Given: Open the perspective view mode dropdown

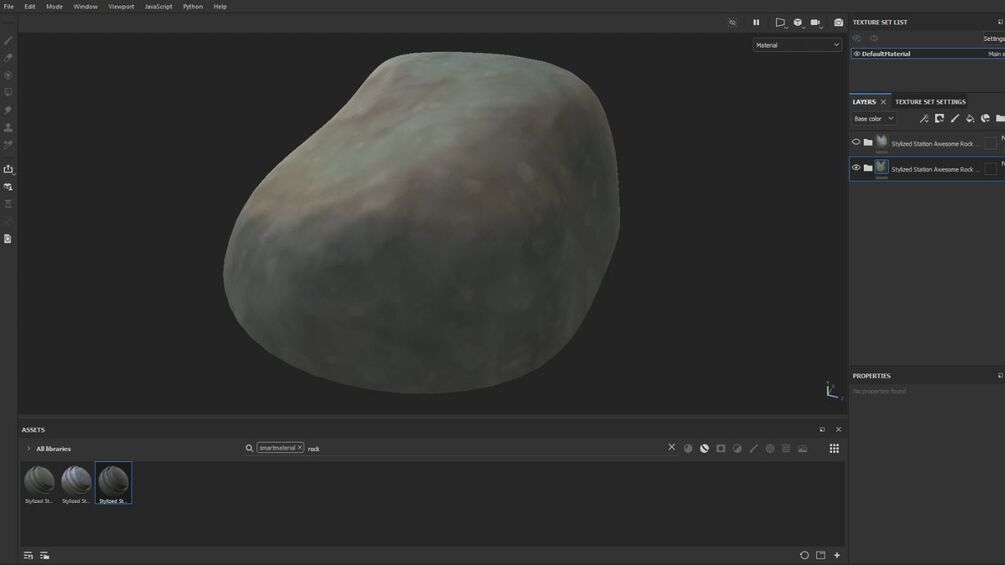Looking at the screenshot, I should [781, 22].
